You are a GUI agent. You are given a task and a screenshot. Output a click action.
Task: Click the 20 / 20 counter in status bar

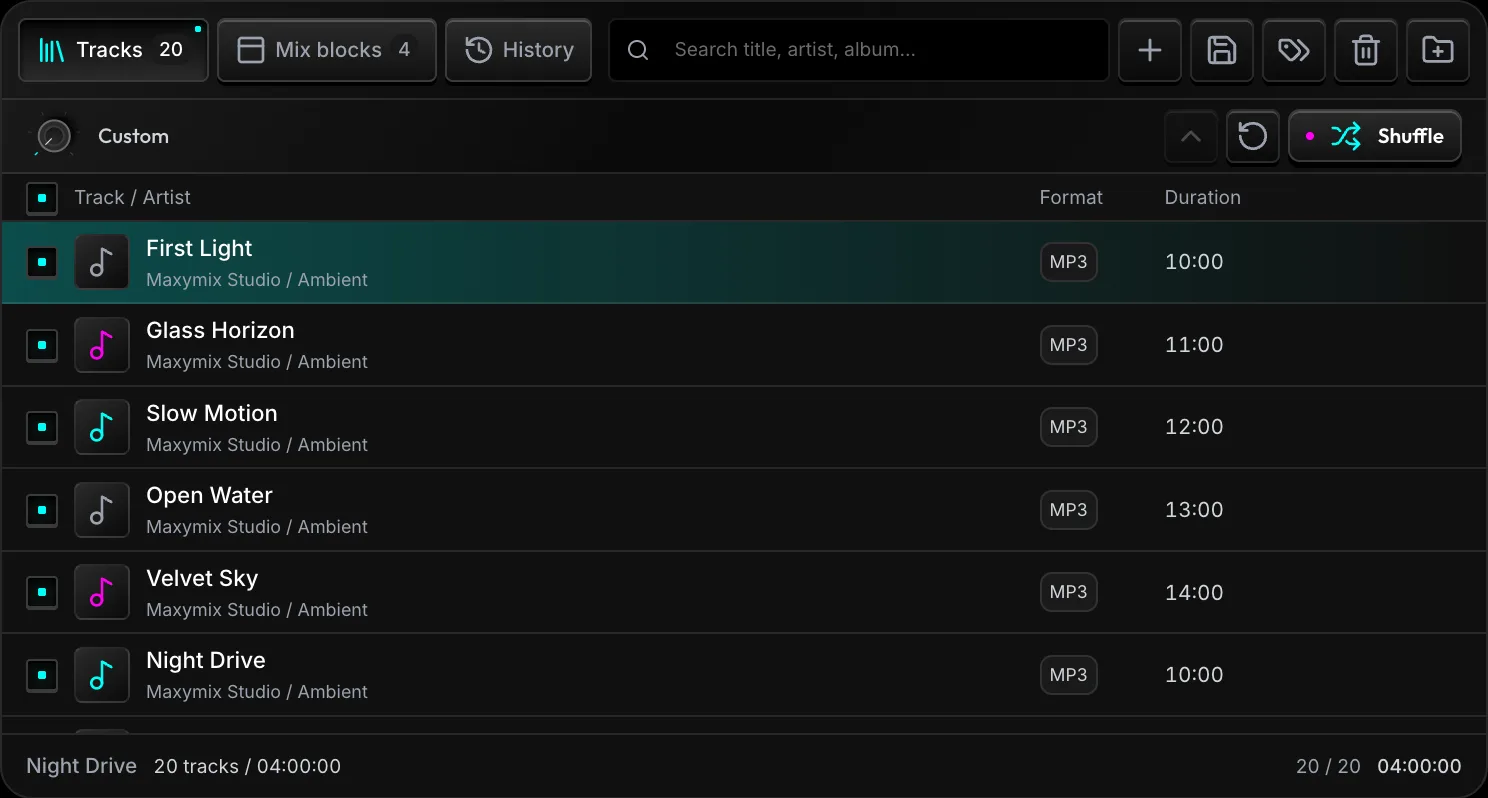(x=1328, y=766)
